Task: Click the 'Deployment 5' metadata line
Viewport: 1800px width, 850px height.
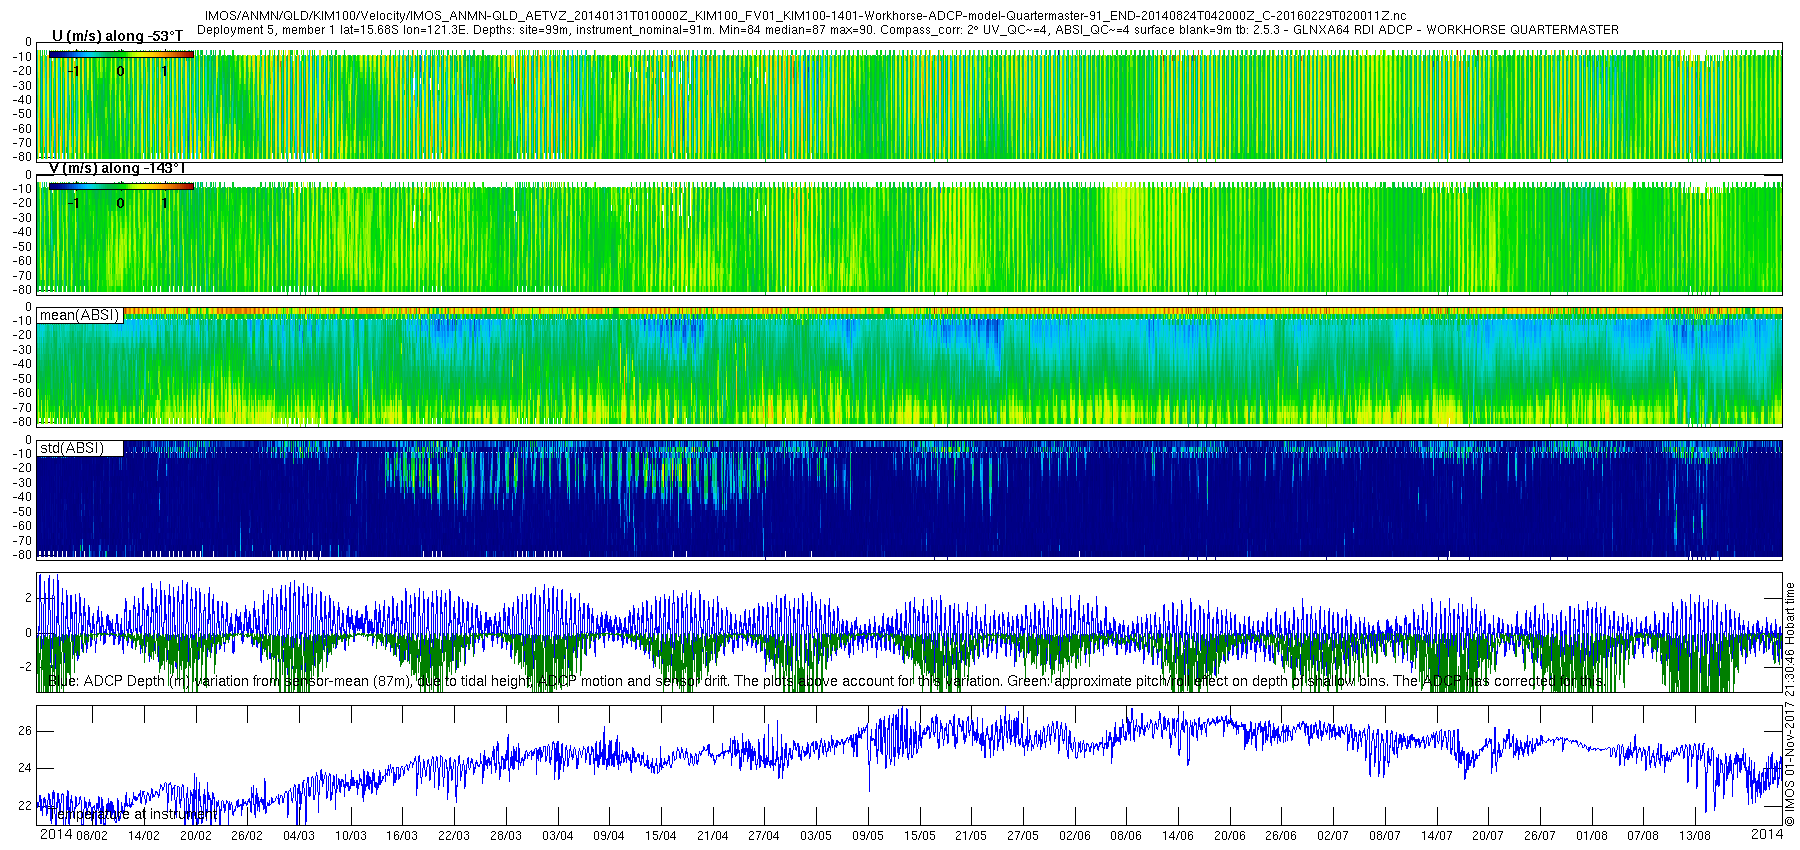Action: click(908, 30)
